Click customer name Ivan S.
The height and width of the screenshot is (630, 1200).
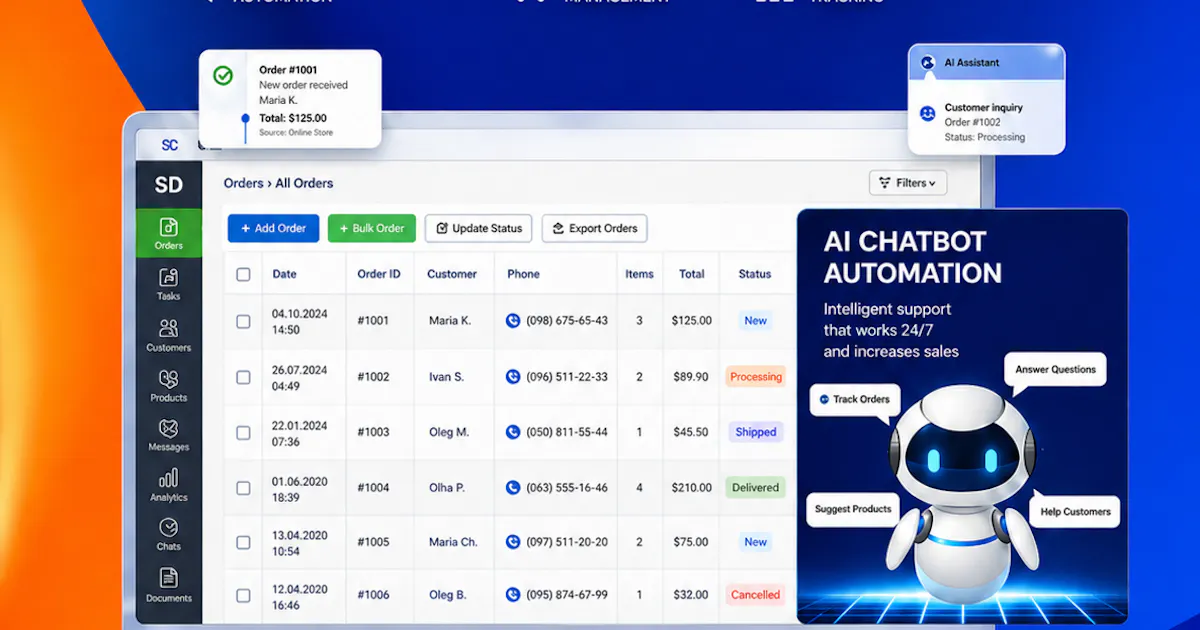coord(446,377)
